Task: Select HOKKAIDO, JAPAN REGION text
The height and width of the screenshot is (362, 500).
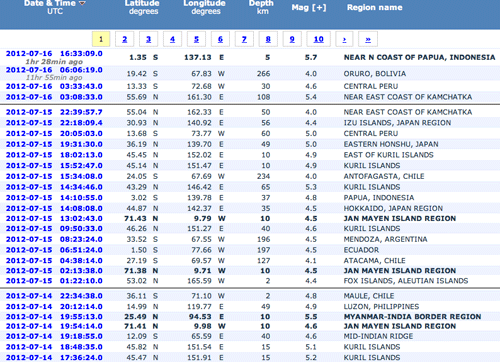Action: pos(393,208)
